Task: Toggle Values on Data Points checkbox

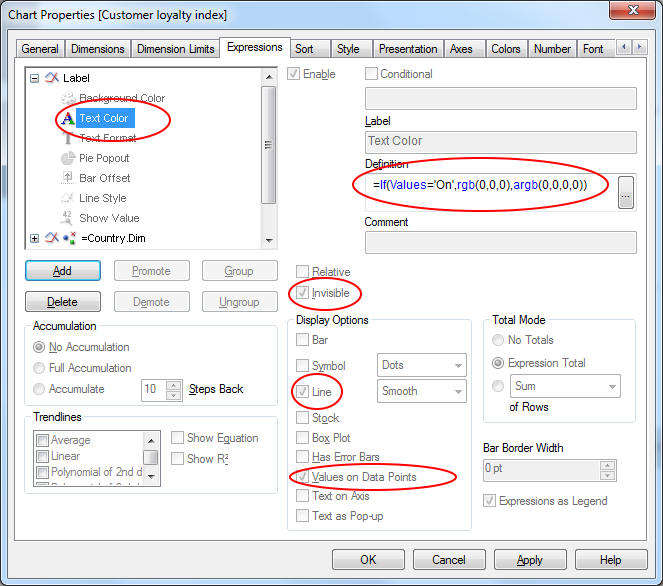Action: [302, 476]
